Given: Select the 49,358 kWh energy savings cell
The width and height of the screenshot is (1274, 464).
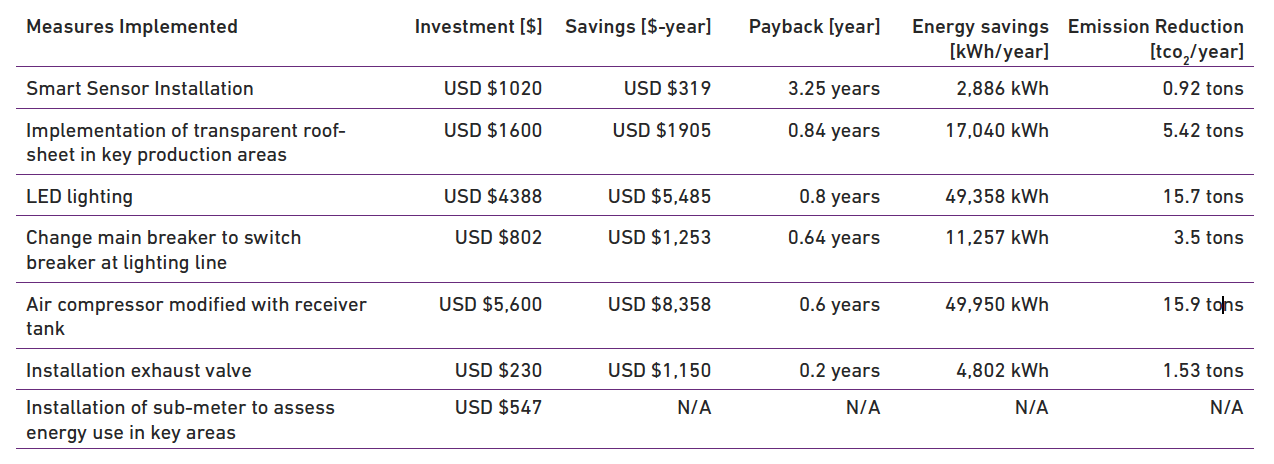Looking at the screenshot, I should coord(997,196).
